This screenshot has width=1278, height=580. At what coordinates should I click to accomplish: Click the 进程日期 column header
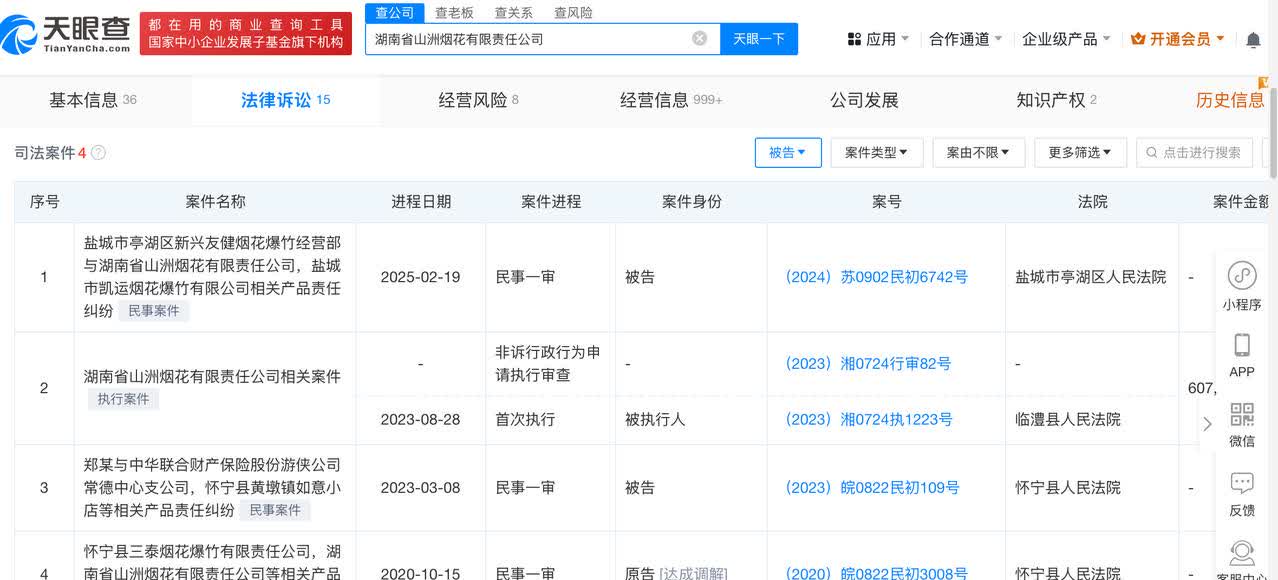pyautogui.click(x=420, y=202)
